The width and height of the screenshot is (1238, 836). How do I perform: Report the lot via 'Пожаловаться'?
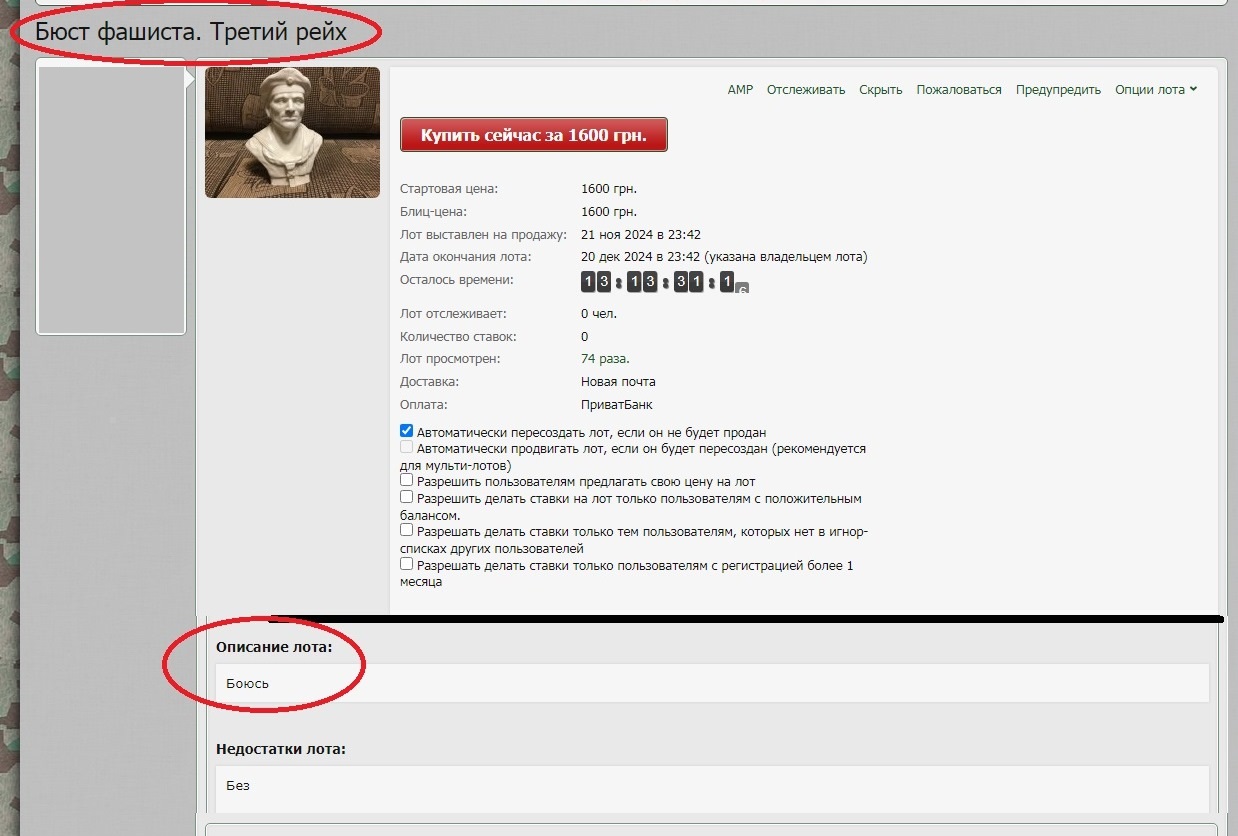tap(958, 90)
